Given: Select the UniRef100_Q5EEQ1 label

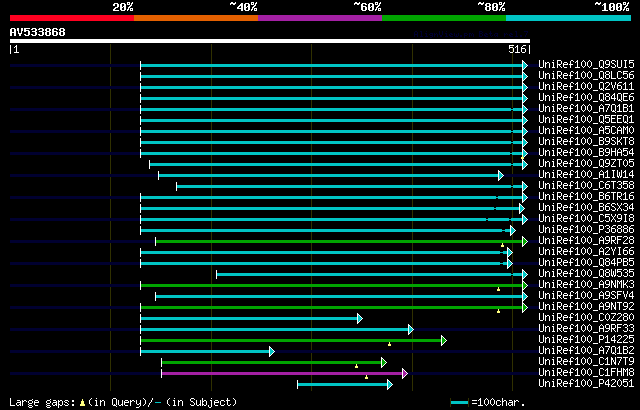Looking at the screenshot, I should [586, 120].
